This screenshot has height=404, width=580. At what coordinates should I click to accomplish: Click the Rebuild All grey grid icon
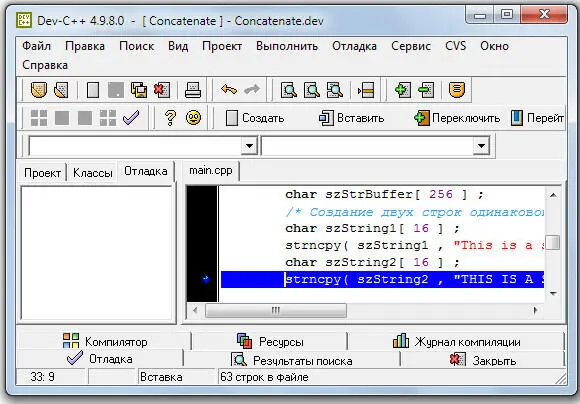[108, 118]
